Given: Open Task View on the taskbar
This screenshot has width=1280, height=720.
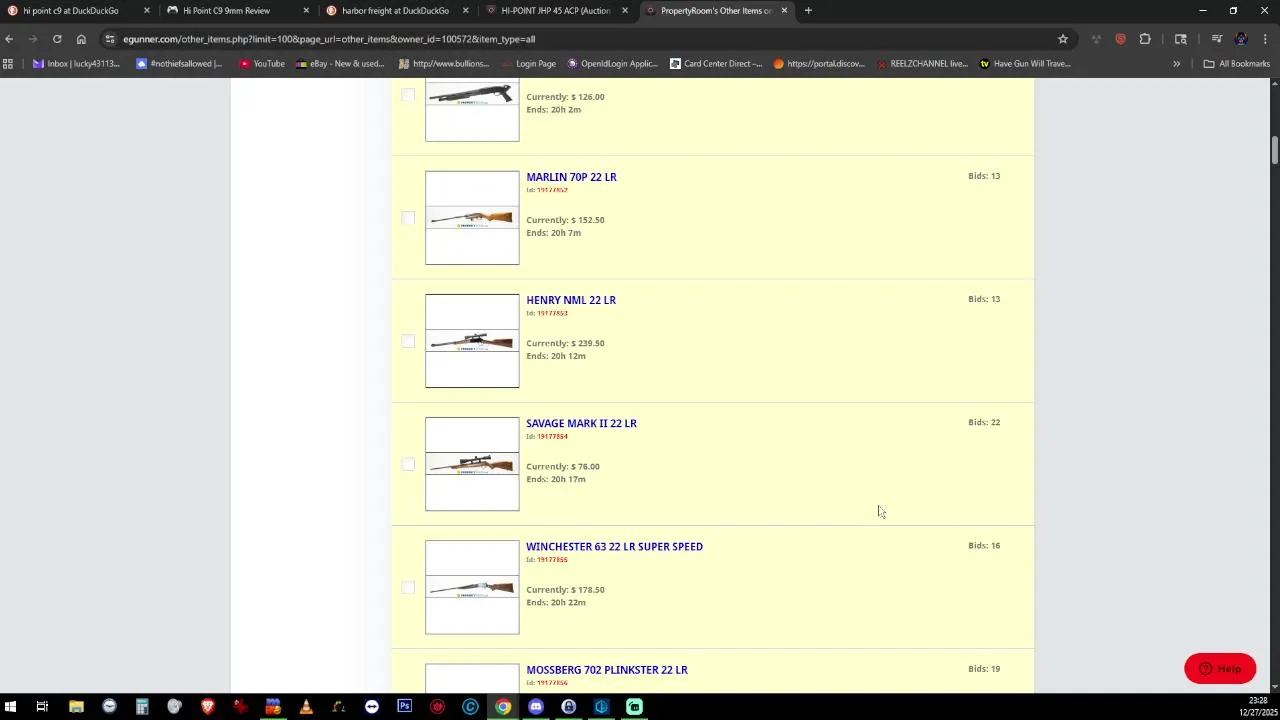Looking at the screenshot, I should point(42,707).
